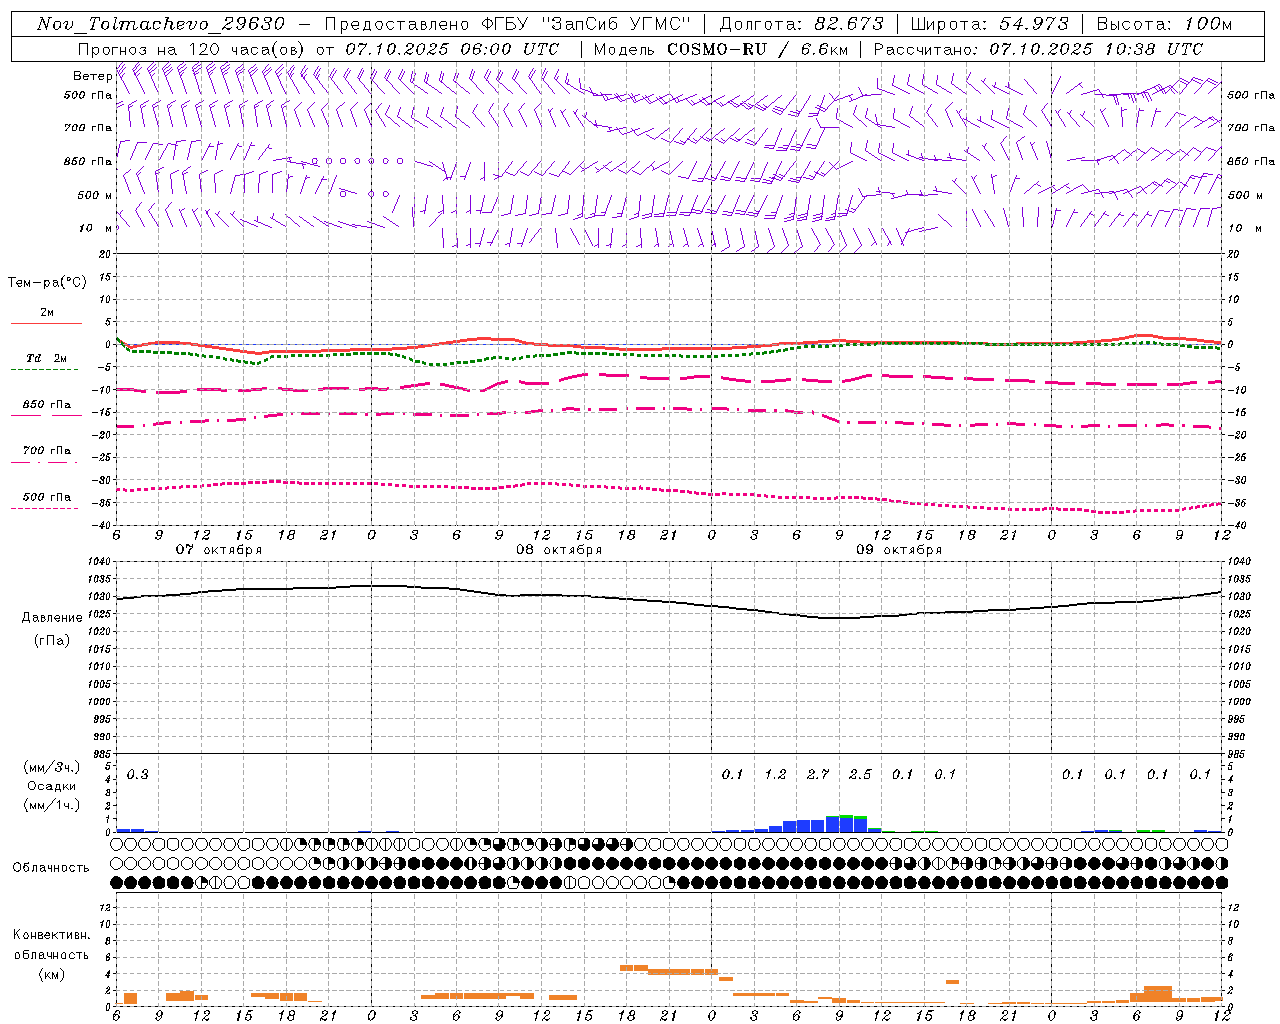Click the 0.3 precipitation amount
Screen dimensions: 1280x1024
pos(137,774)
